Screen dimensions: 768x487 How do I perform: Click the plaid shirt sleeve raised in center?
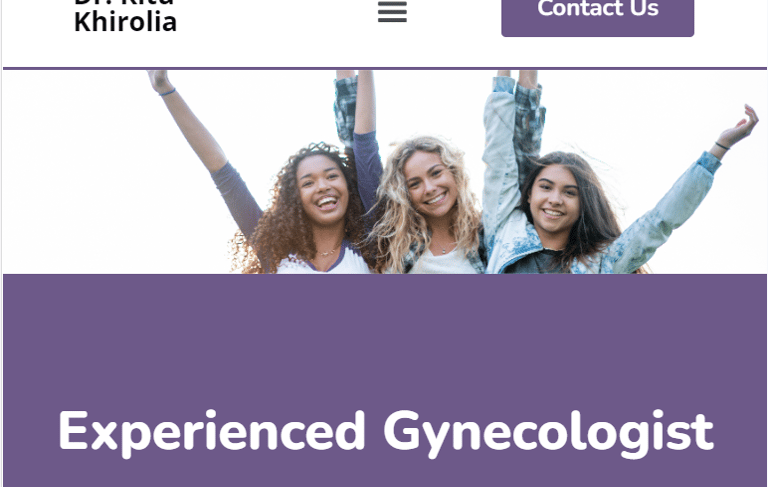[x=345, y=108]
